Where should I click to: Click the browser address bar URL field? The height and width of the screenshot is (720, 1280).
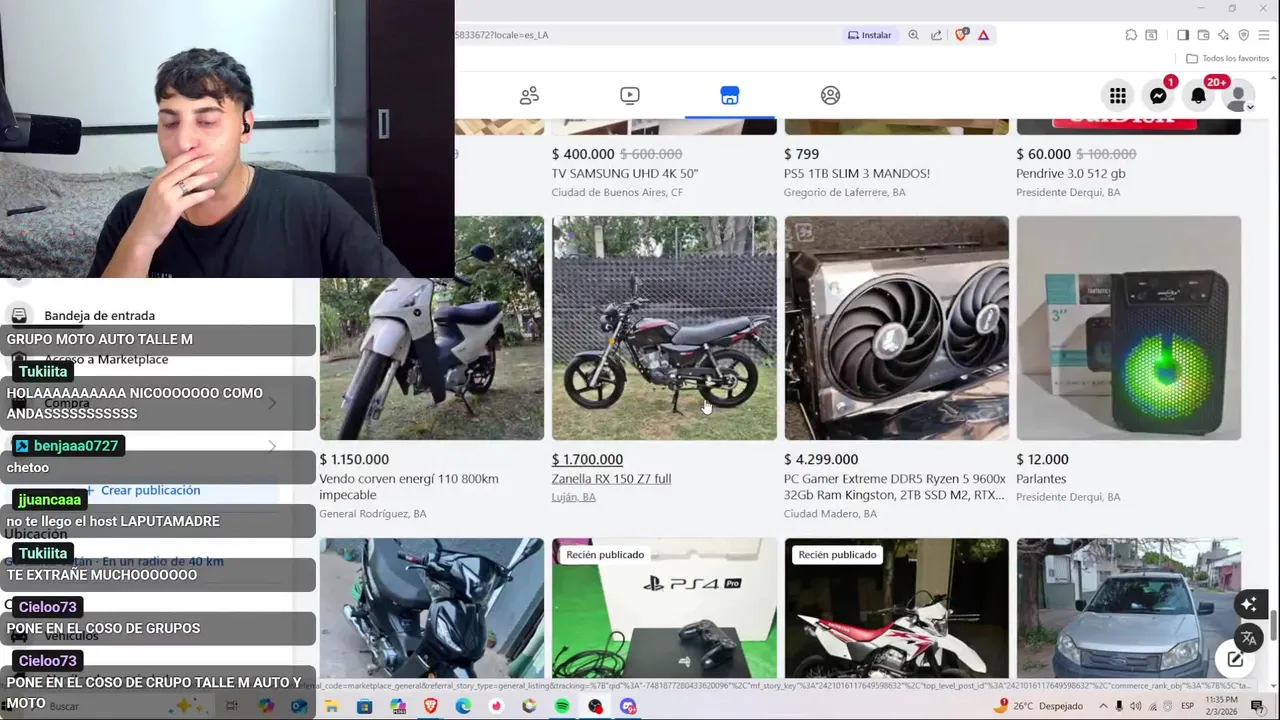coord(646,35)
